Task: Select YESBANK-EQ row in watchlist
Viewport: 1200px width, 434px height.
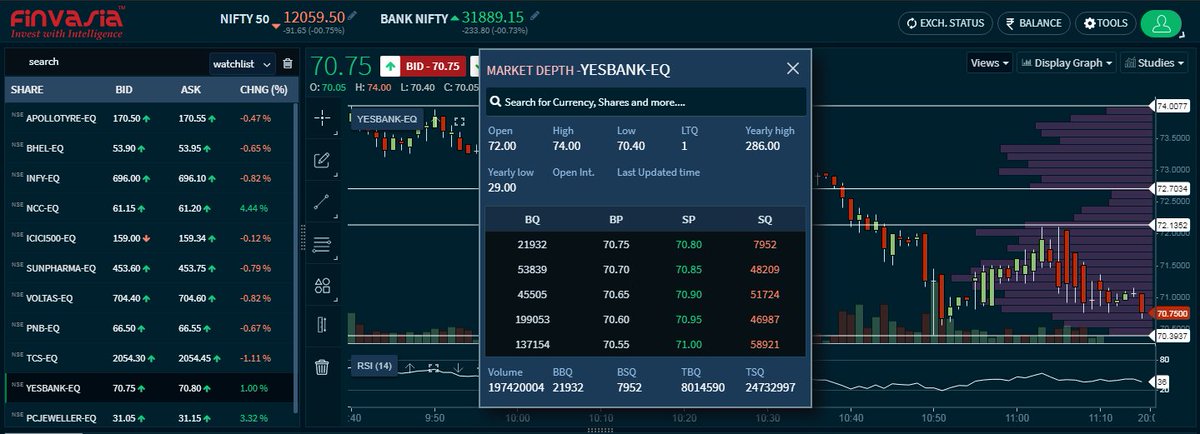Action: (x=150, y=388)
